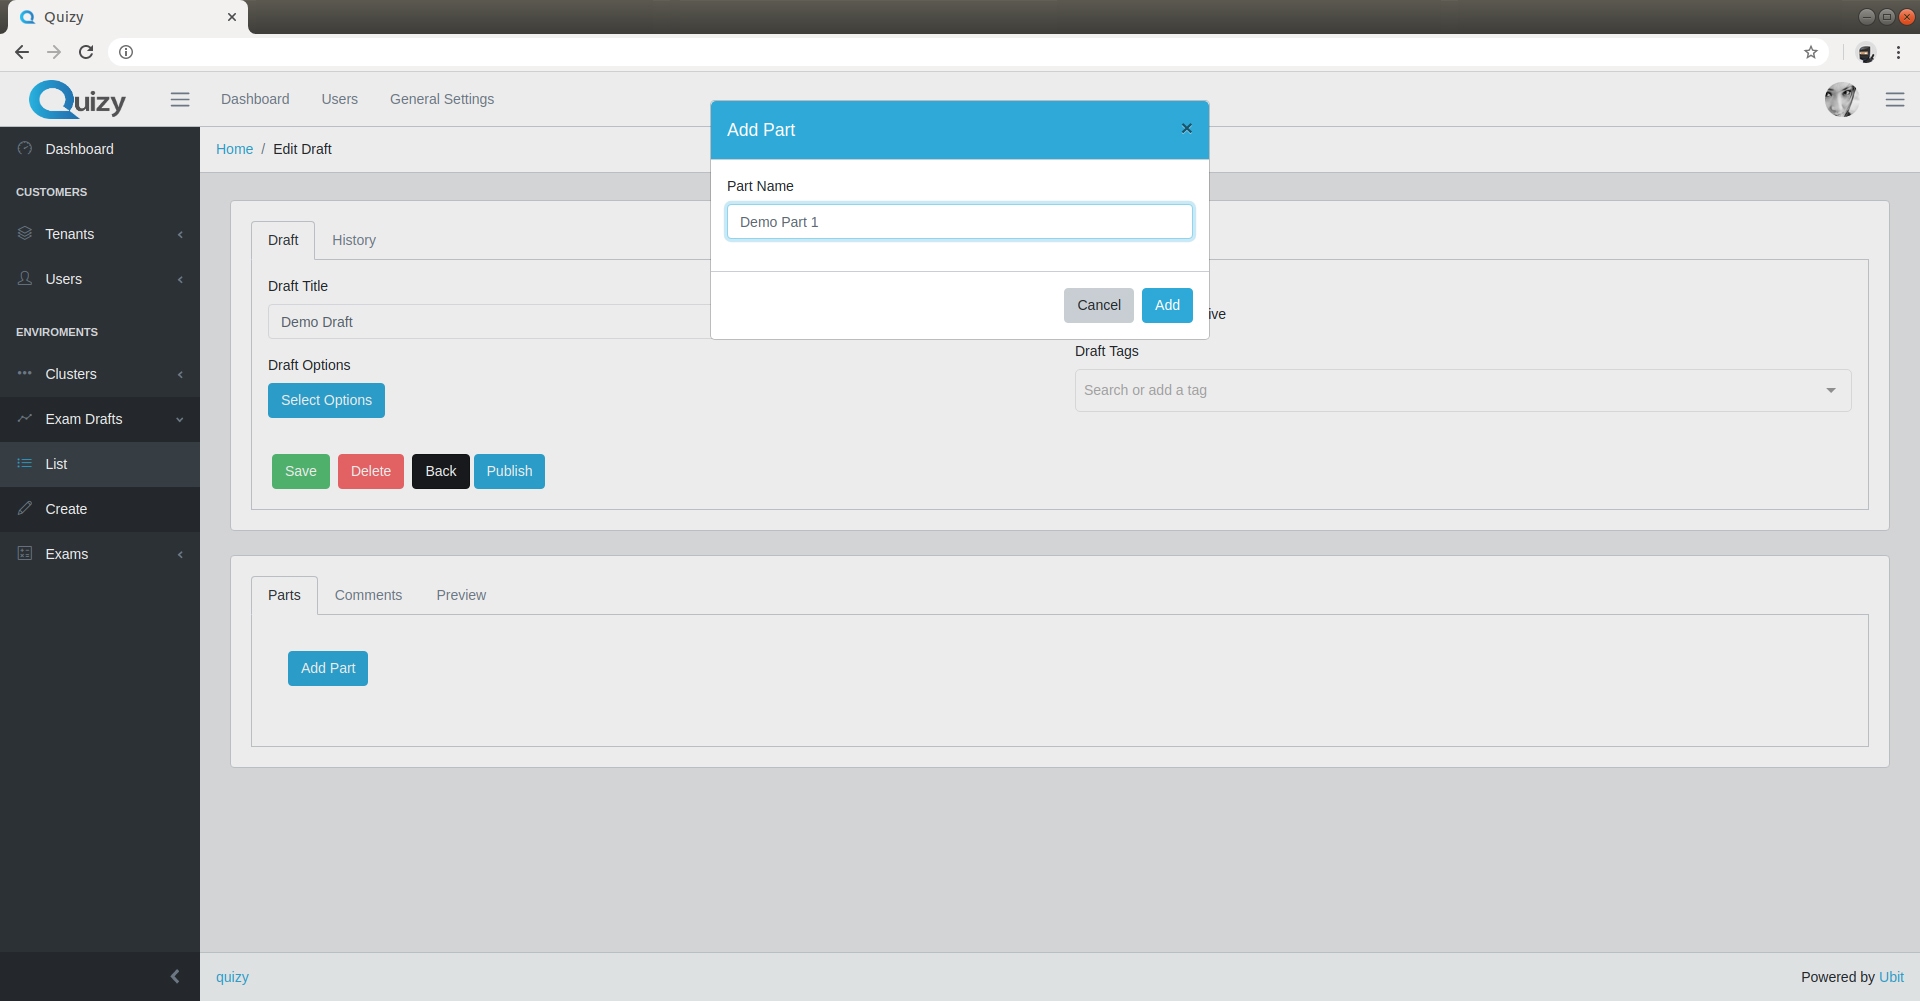
Task: Click the Add Part button in Parts
Action: click(x=328, y=668)
